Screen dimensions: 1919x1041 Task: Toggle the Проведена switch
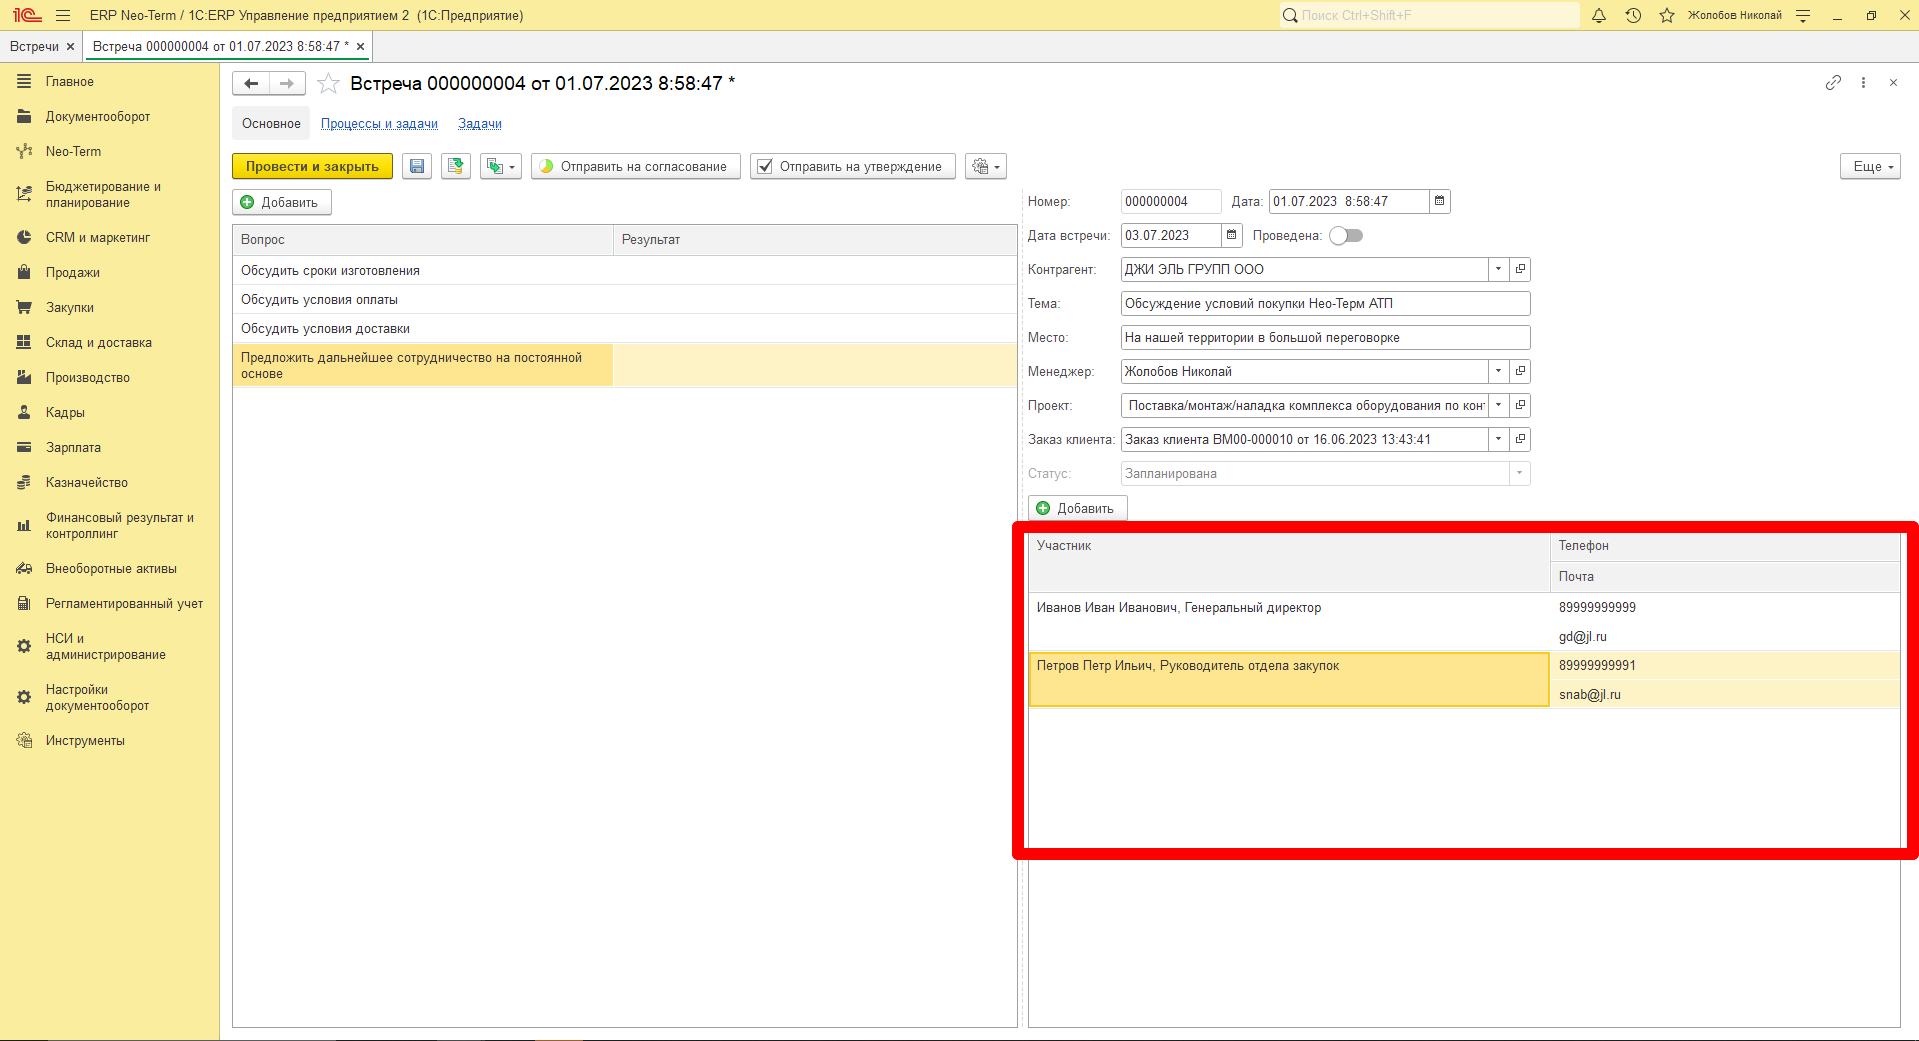(1346, 236)
